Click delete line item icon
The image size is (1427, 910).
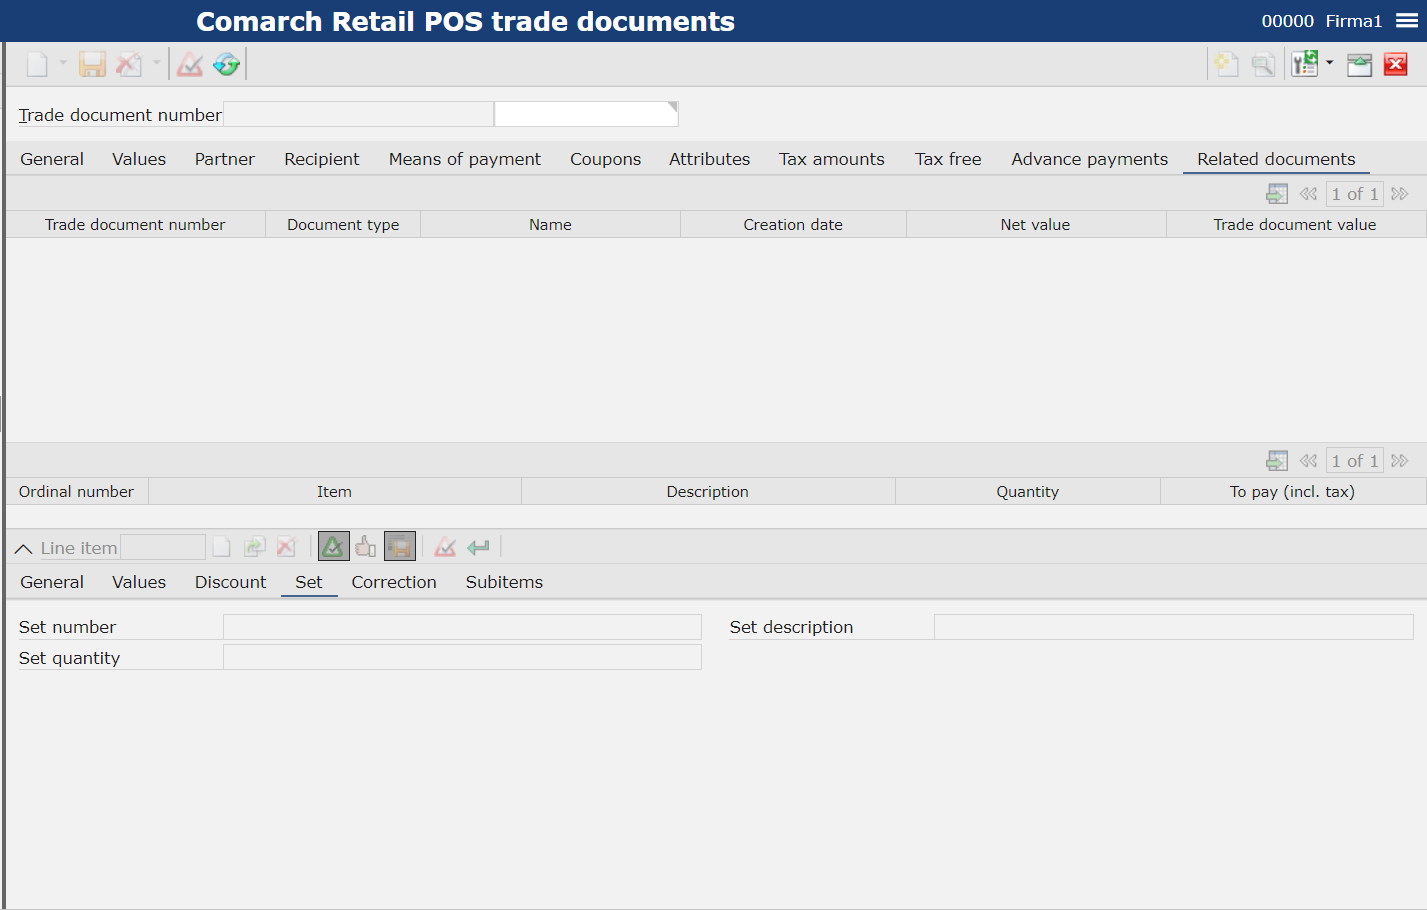pyautogui.click(x=287, y=547)
